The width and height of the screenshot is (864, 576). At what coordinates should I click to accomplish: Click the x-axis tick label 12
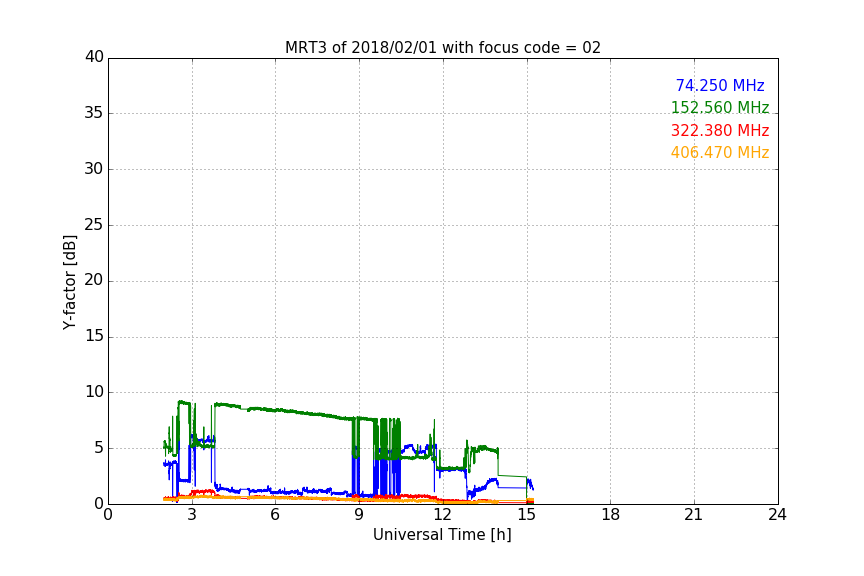pos(443,515)
